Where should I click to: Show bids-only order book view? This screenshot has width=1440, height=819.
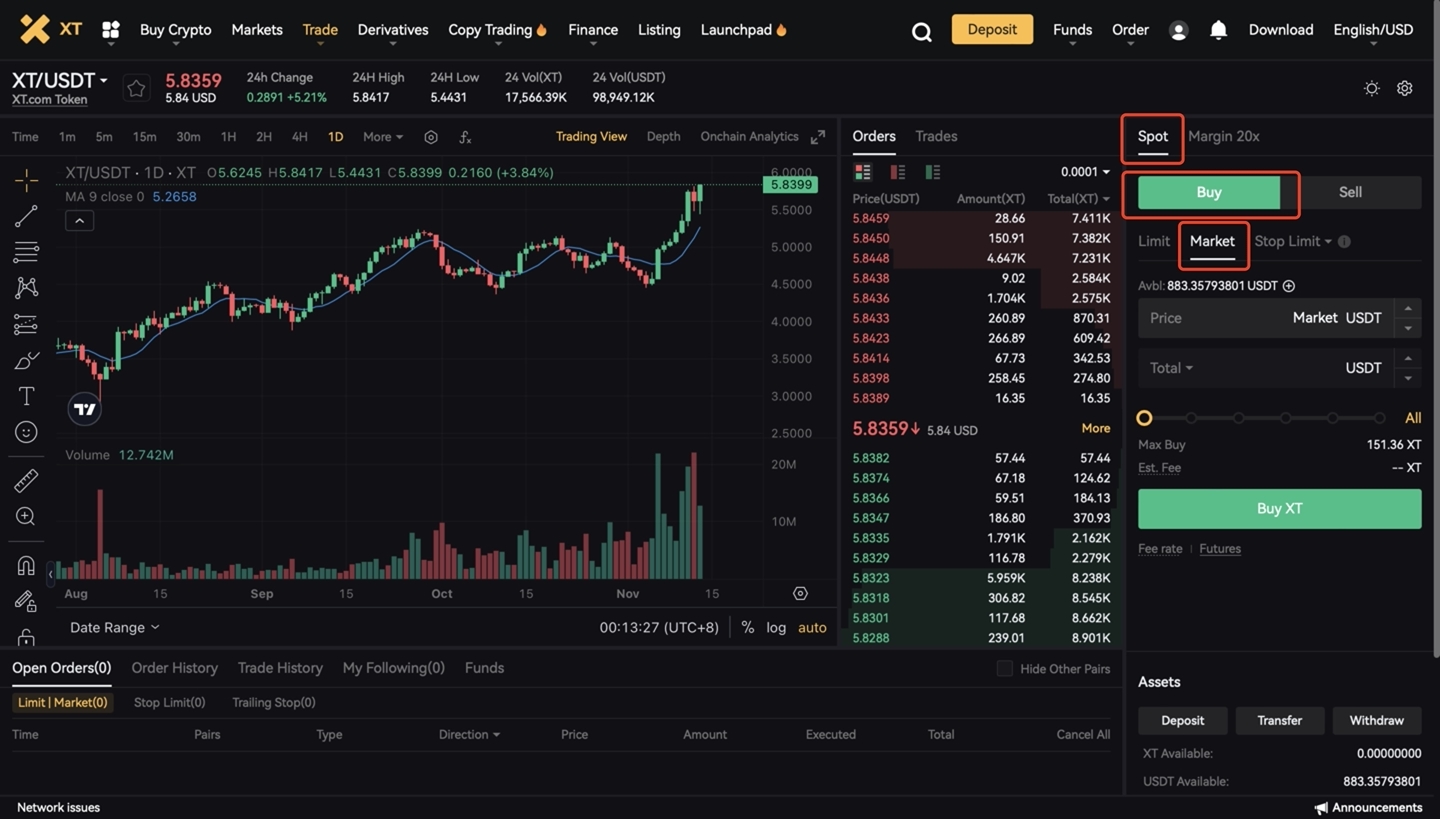pyautogui.click(x=933, y=172)
